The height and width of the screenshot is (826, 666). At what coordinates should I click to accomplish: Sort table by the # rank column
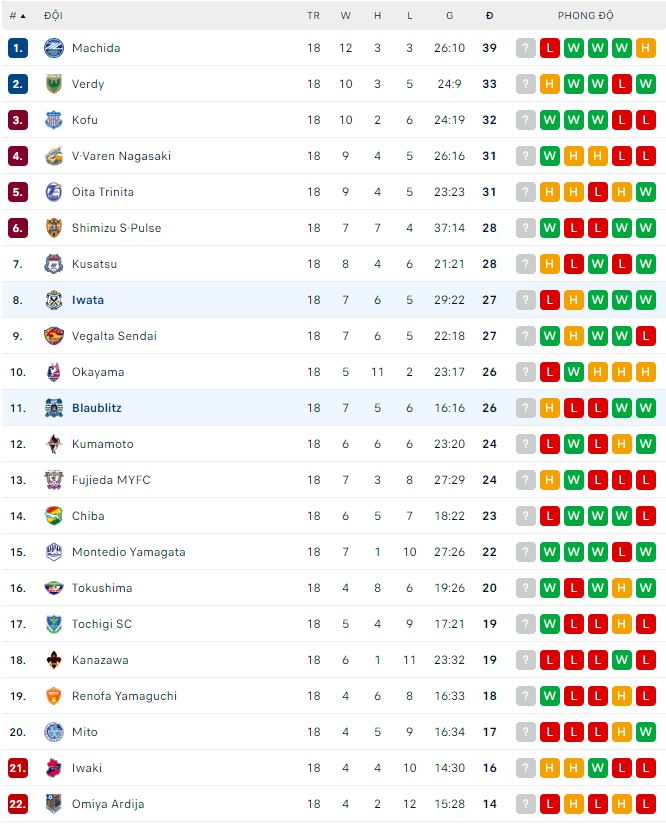coord(17,16)
